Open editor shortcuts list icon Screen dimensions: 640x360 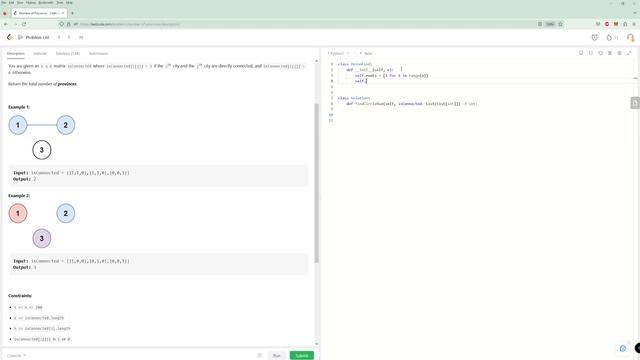610,53
